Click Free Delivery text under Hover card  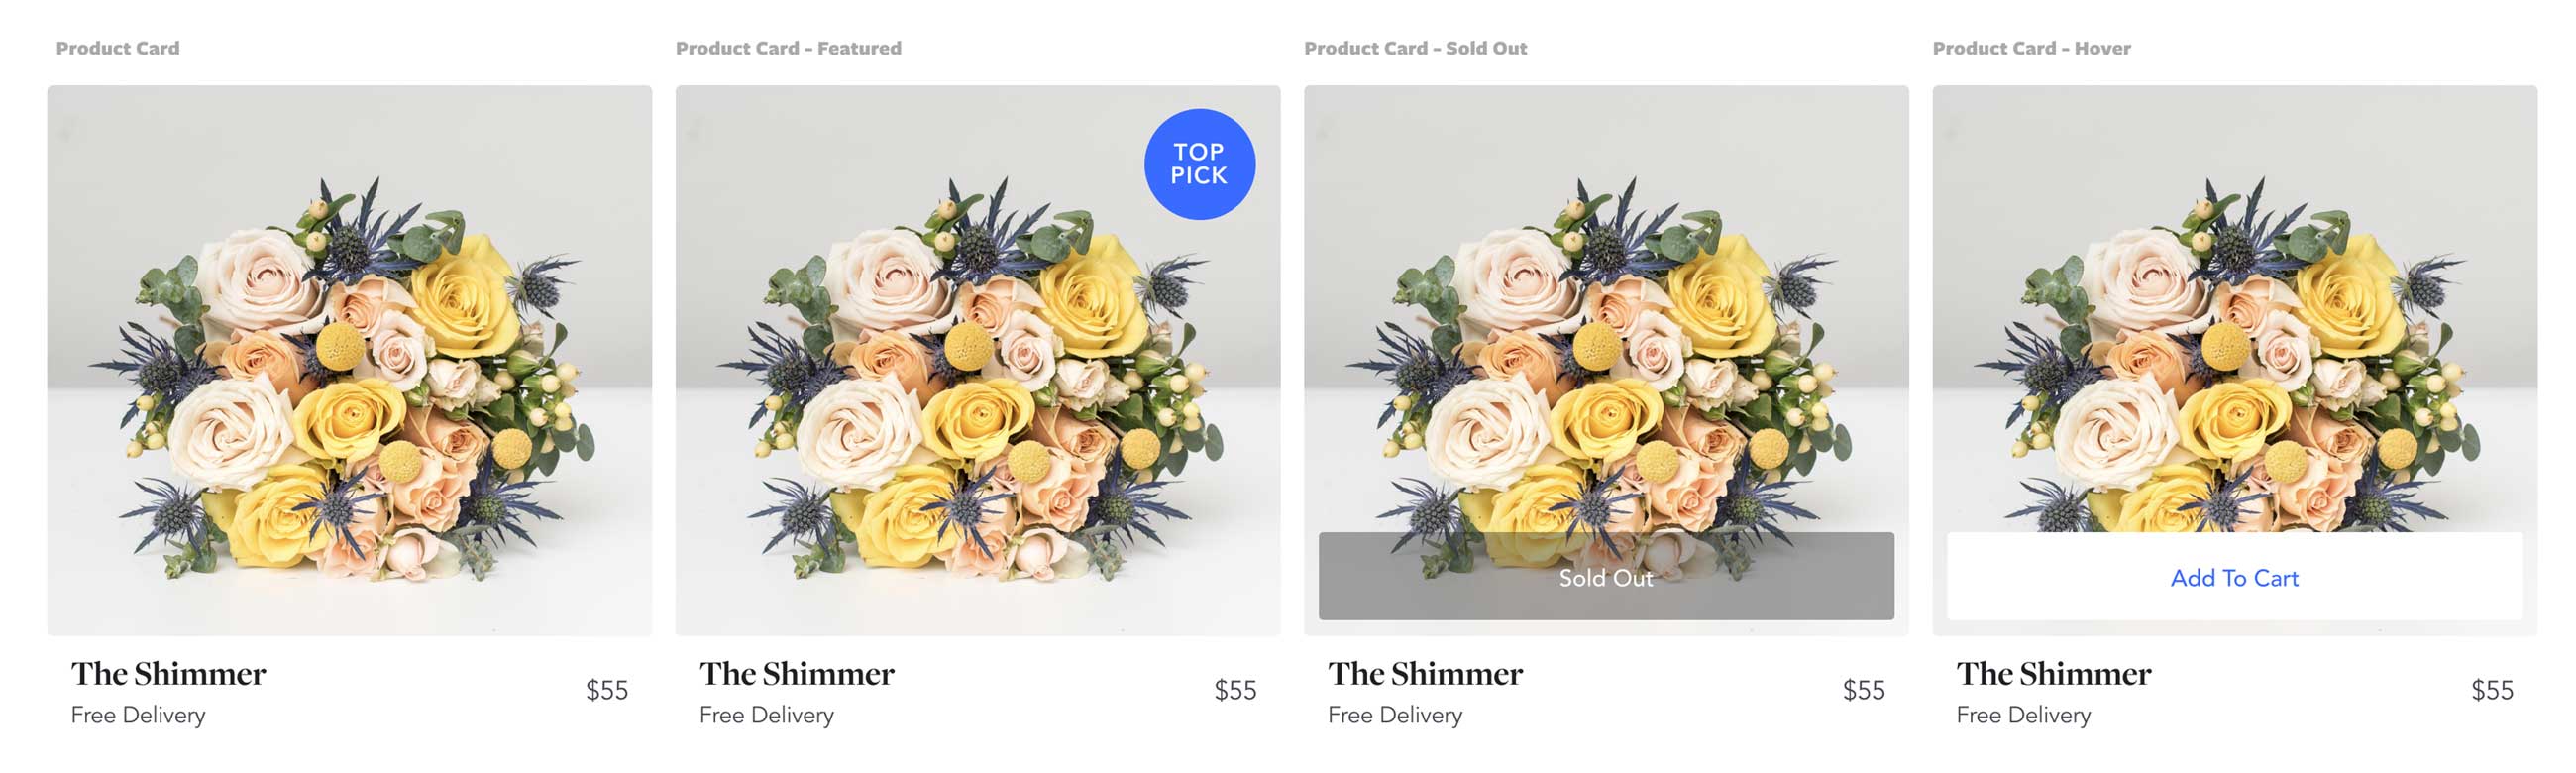(2023, 715)
